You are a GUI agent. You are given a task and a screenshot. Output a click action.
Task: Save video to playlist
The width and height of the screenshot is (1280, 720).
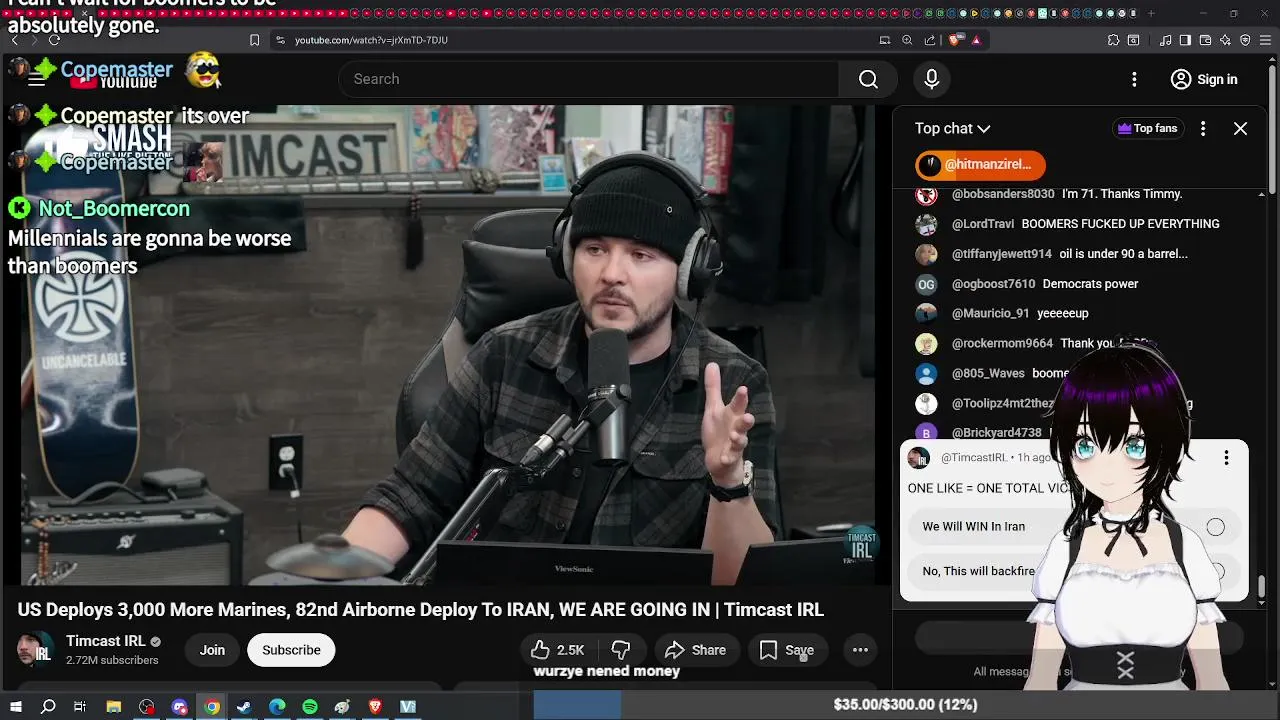pos(787,650)
